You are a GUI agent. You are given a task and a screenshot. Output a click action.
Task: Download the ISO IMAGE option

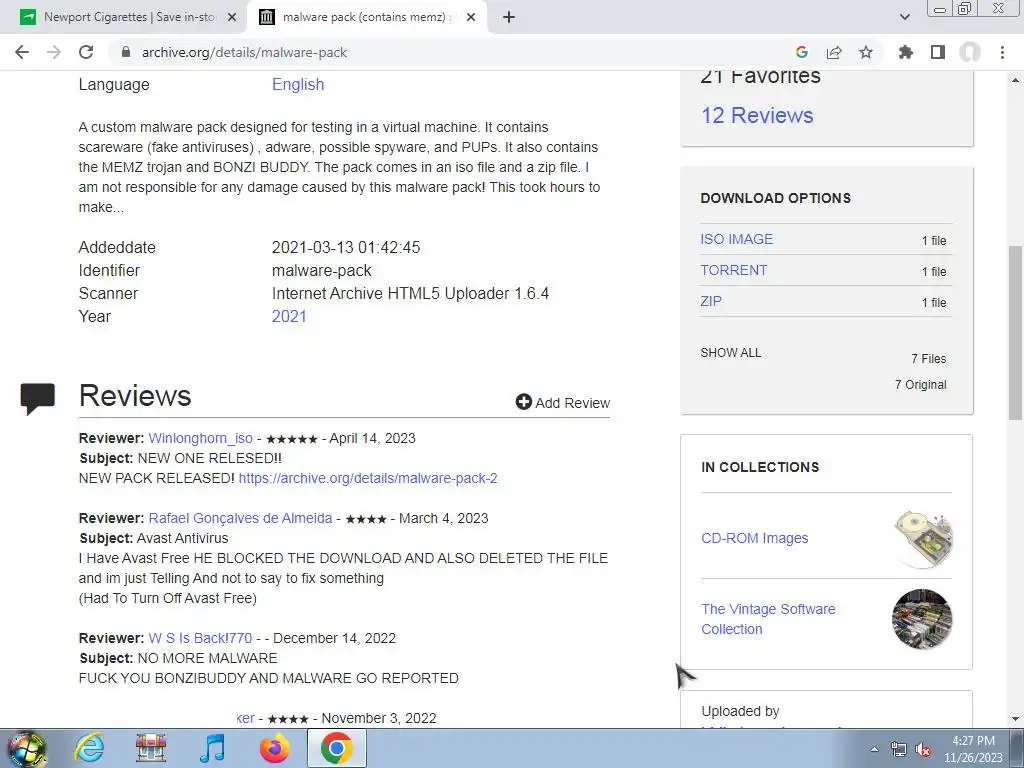click(737, 239)
